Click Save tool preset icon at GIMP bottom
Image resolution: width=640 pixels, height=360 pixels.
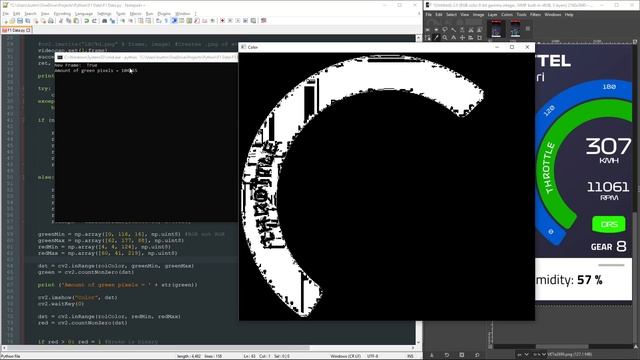pyautogui.click(x=431, y=355)
